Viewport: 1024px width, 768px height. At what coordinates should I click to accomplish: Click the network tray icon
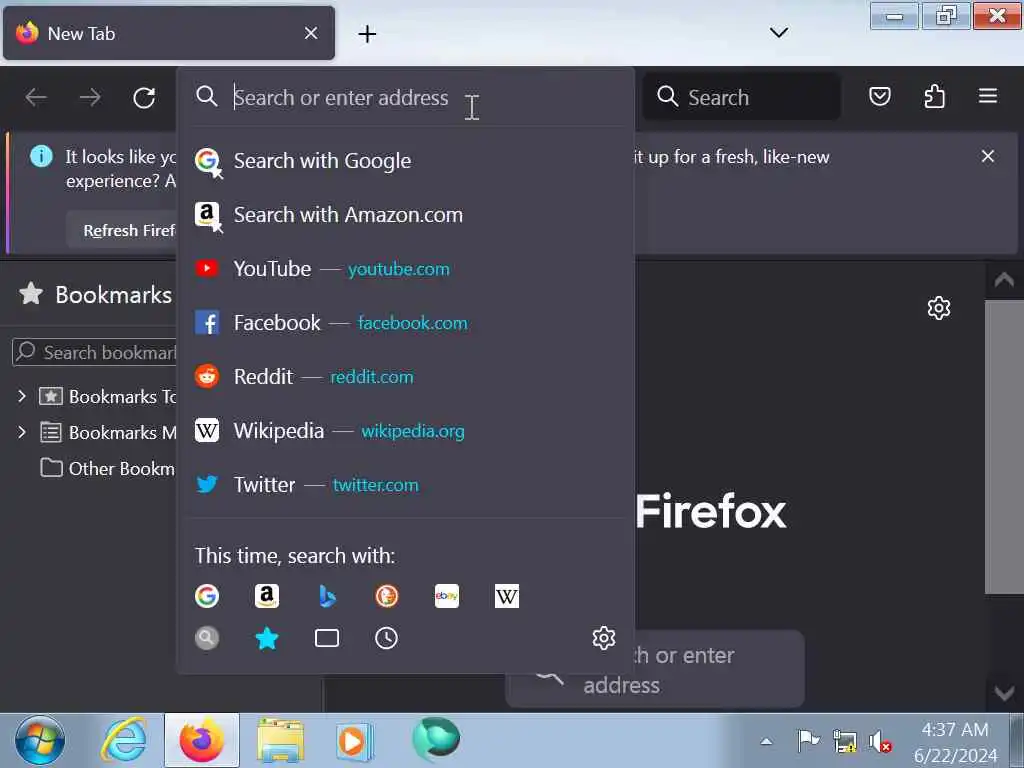844,742
